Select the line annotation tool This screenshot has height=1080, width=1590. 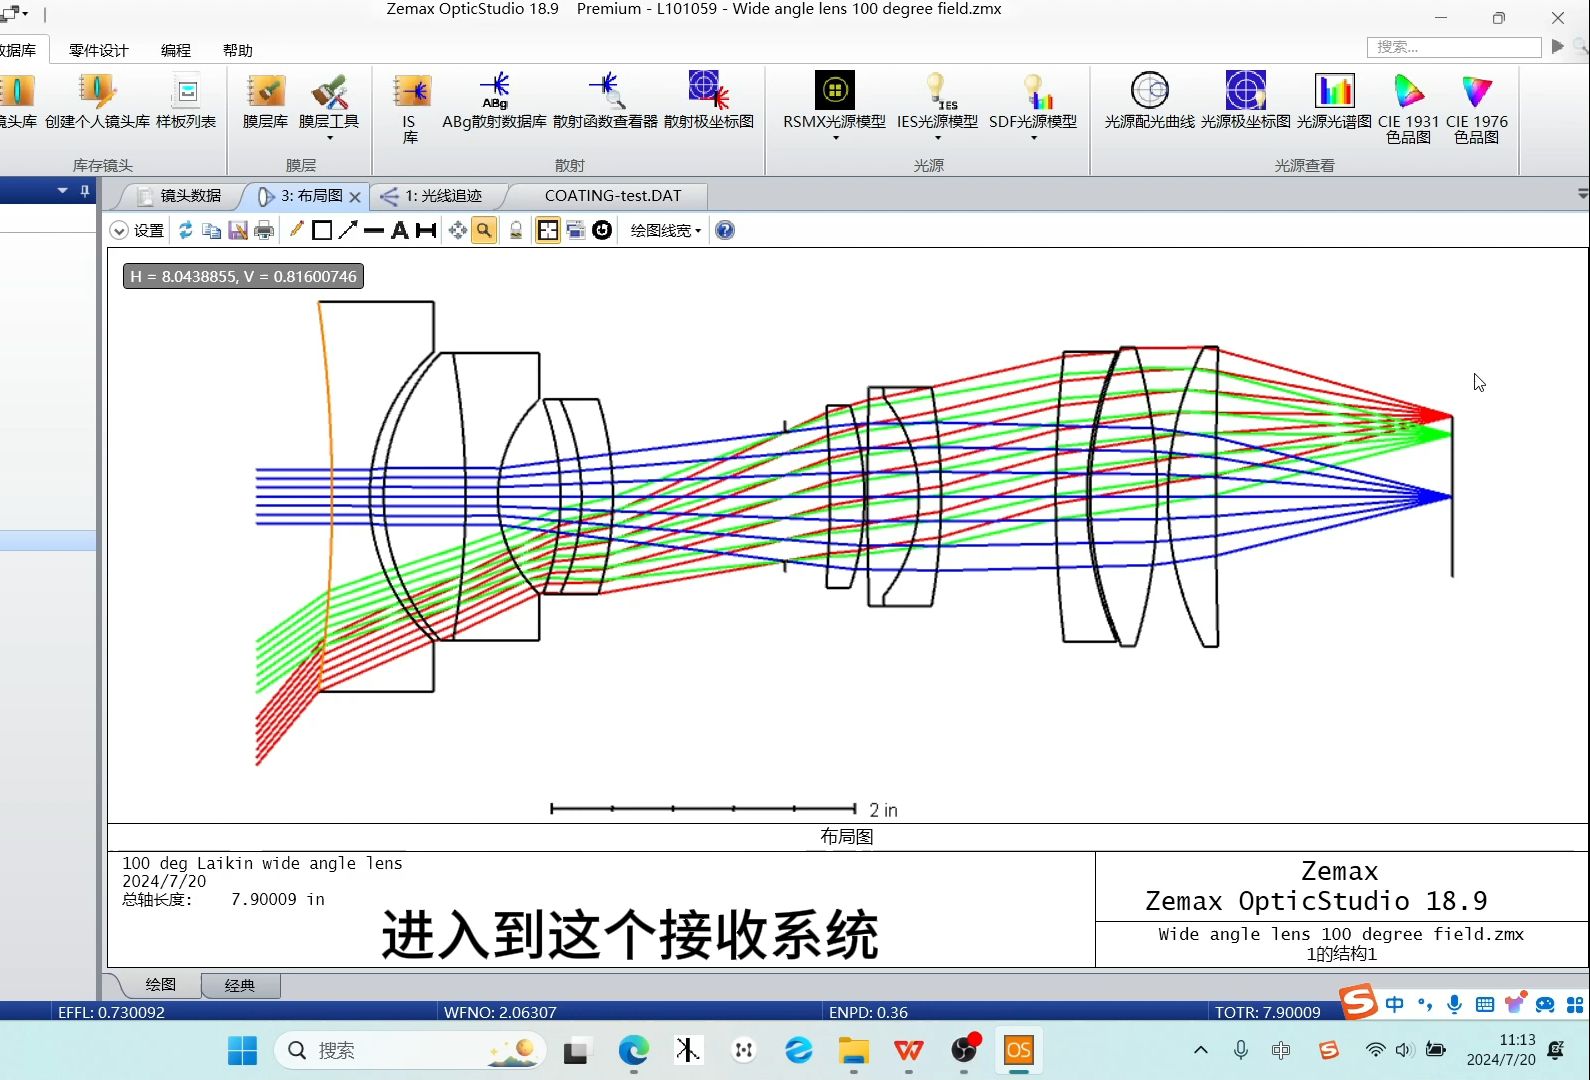[x=374, y=230]
